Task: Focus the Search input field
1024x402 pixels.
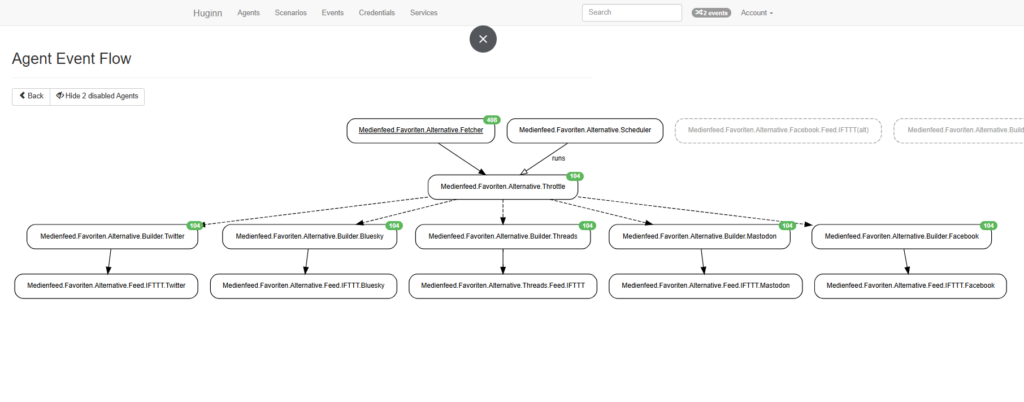Action: click(632, 13)
